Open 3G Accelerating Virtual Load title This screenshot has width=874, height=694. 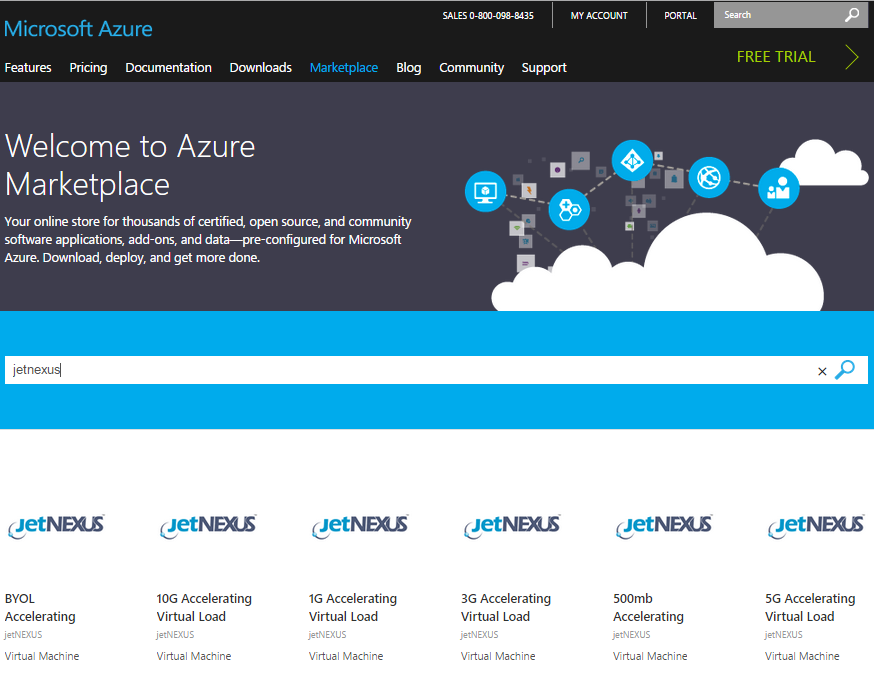click(x=506, y=608)
